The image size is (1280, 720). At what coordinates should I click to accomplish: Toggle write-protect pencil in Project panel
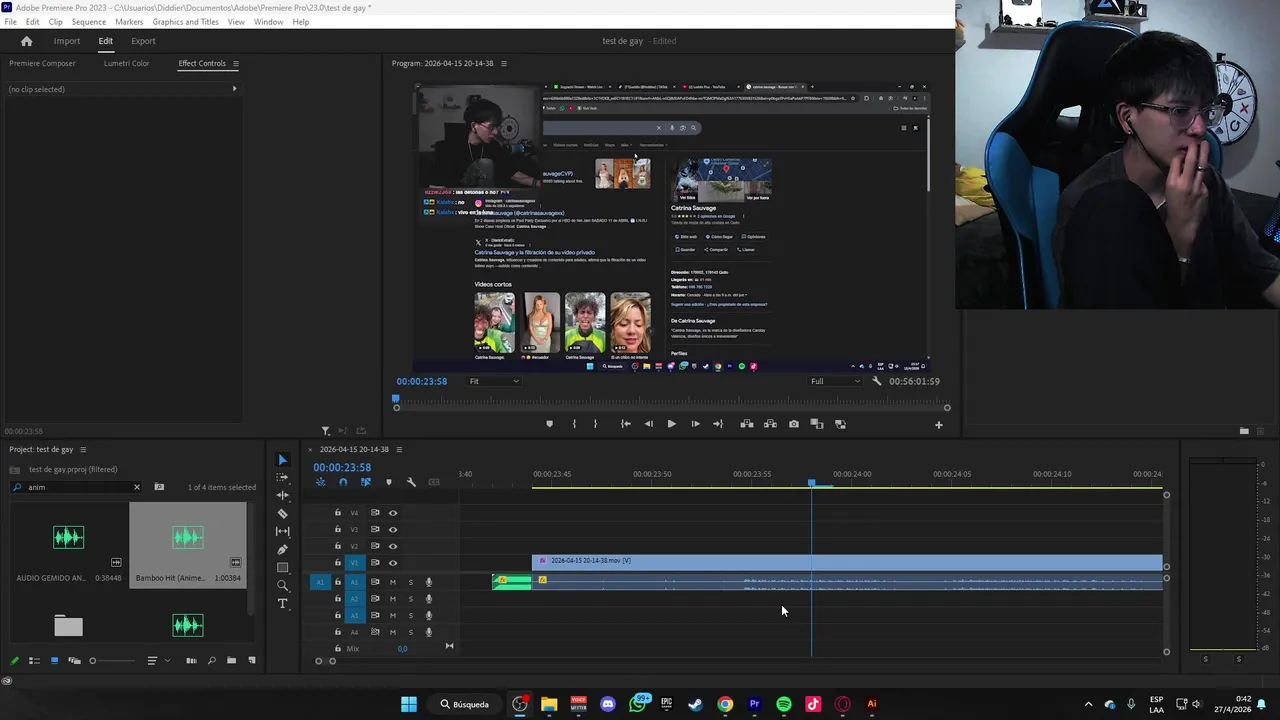coord(14,660)
